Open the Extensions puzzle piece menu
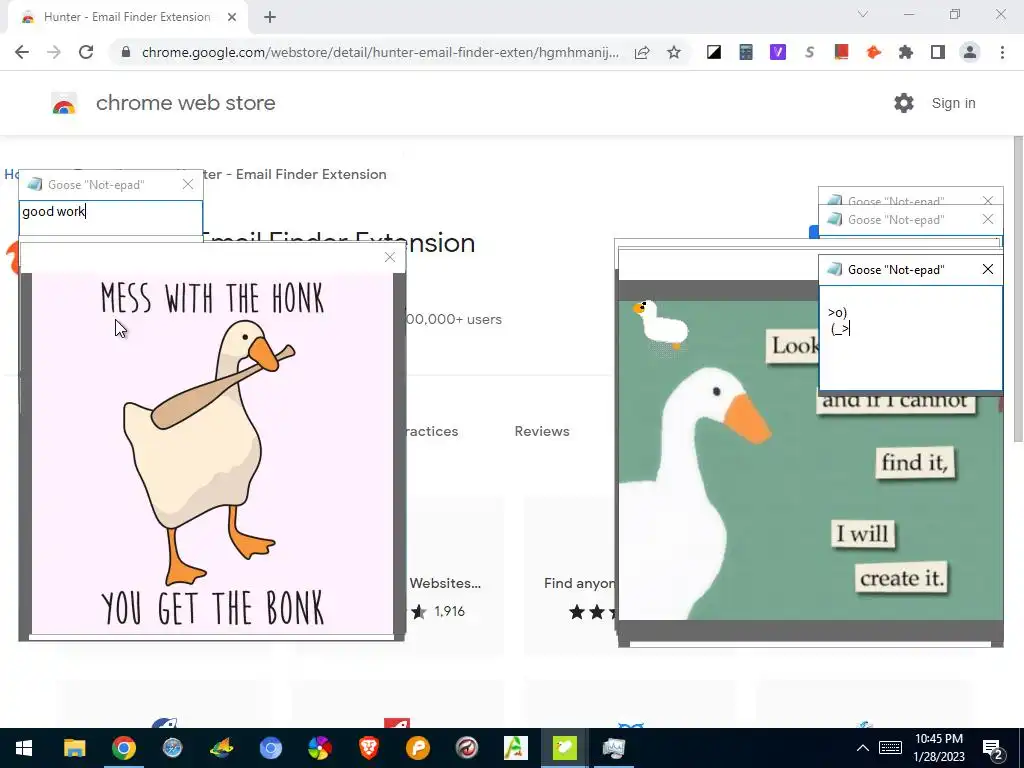 click(905, 52)
